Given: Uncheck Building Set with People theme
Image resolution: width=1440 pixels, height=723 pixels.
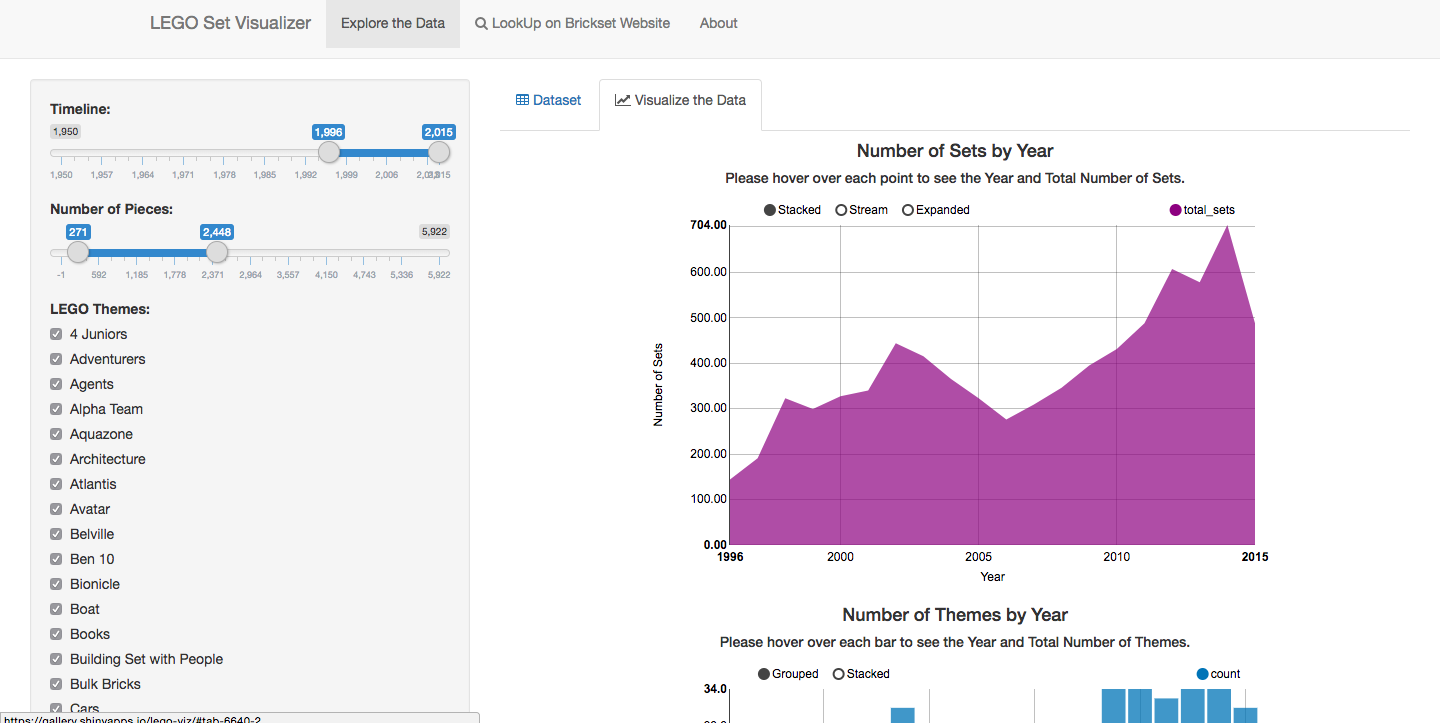Looking at the screenshot, I should [56, 659].
